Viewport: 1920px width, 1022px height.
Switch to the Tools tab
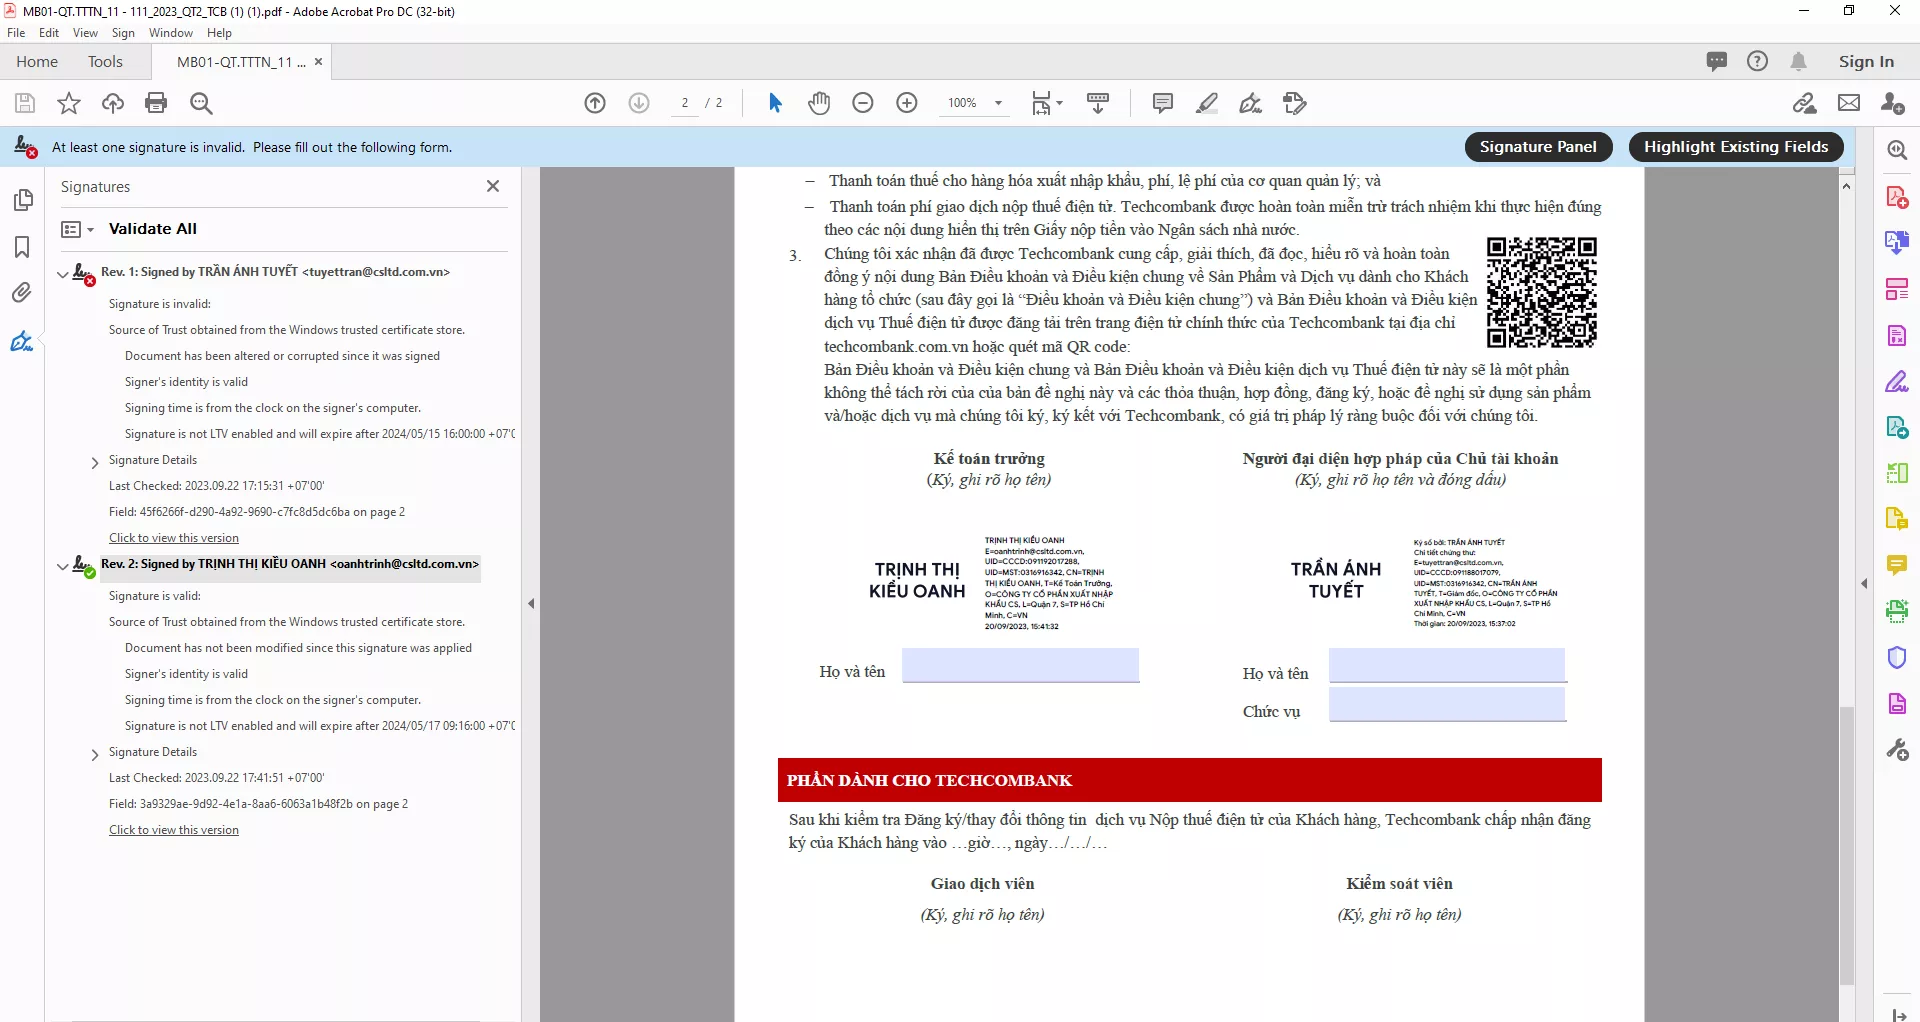coord(105,62)
